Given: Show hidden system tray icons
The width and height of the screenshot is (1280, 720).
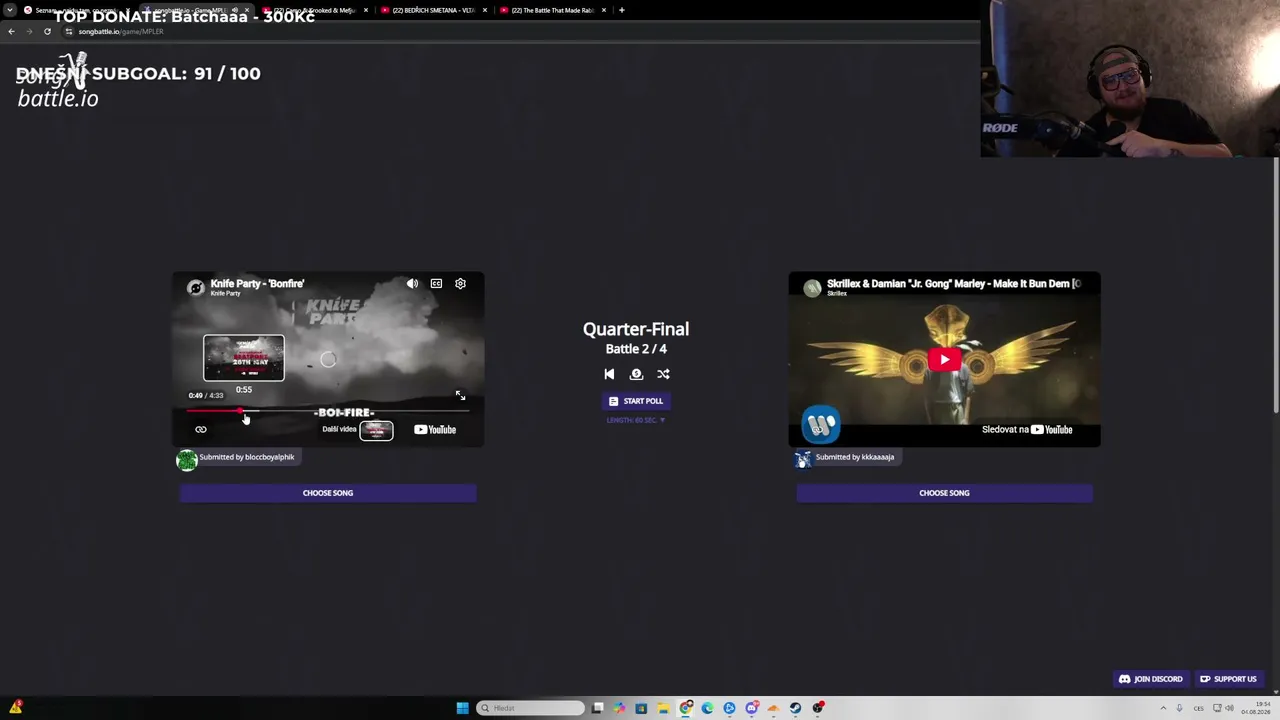Looking at the screenshot, I should pyautogui.click(x=1163, y=708).
